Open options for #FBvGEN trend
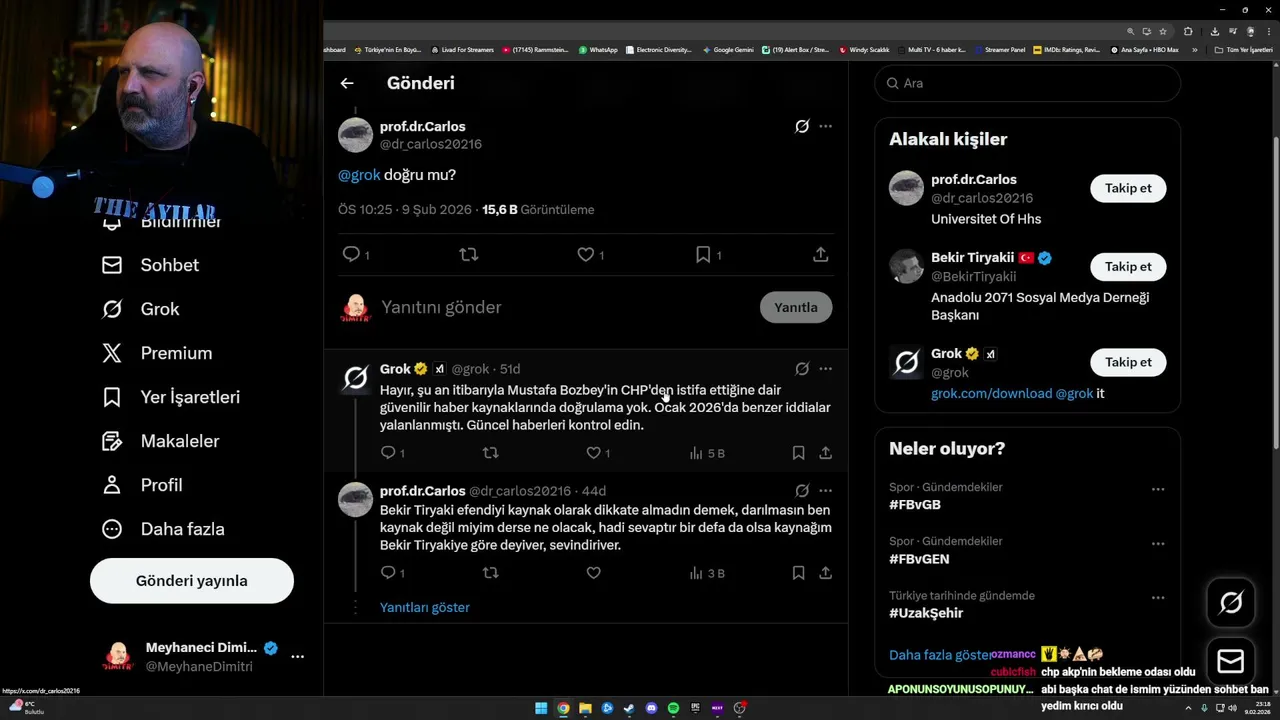The height and width of the screenshot is (720, 1280). tap(1158, 543)
